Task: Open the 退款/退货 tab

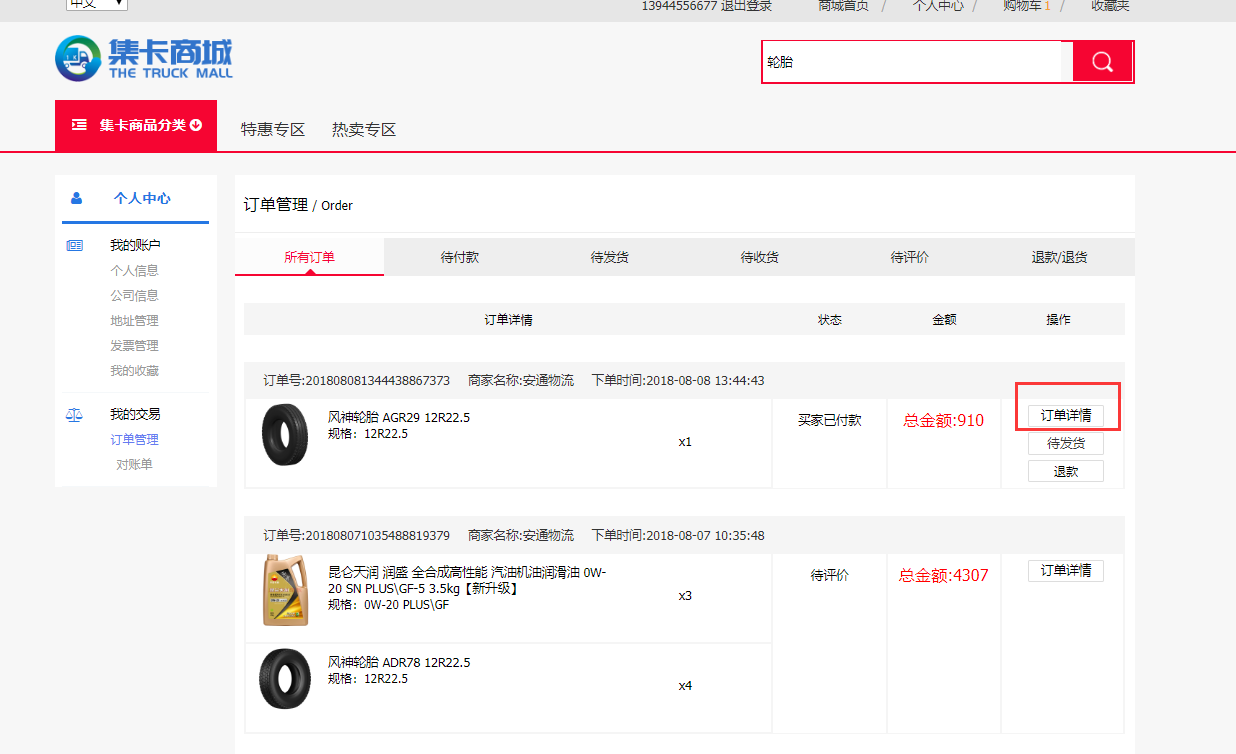Action: click(1059, 257)
